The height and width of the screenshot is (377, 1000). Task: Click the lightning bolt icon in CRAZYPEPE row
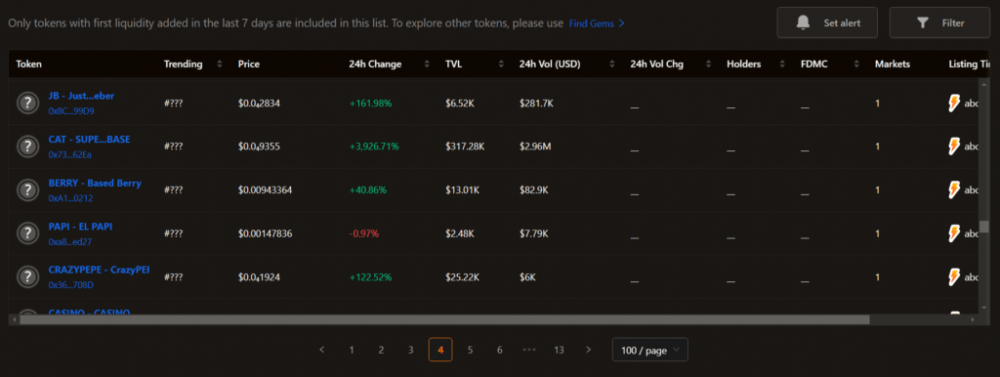coord(954,277)
